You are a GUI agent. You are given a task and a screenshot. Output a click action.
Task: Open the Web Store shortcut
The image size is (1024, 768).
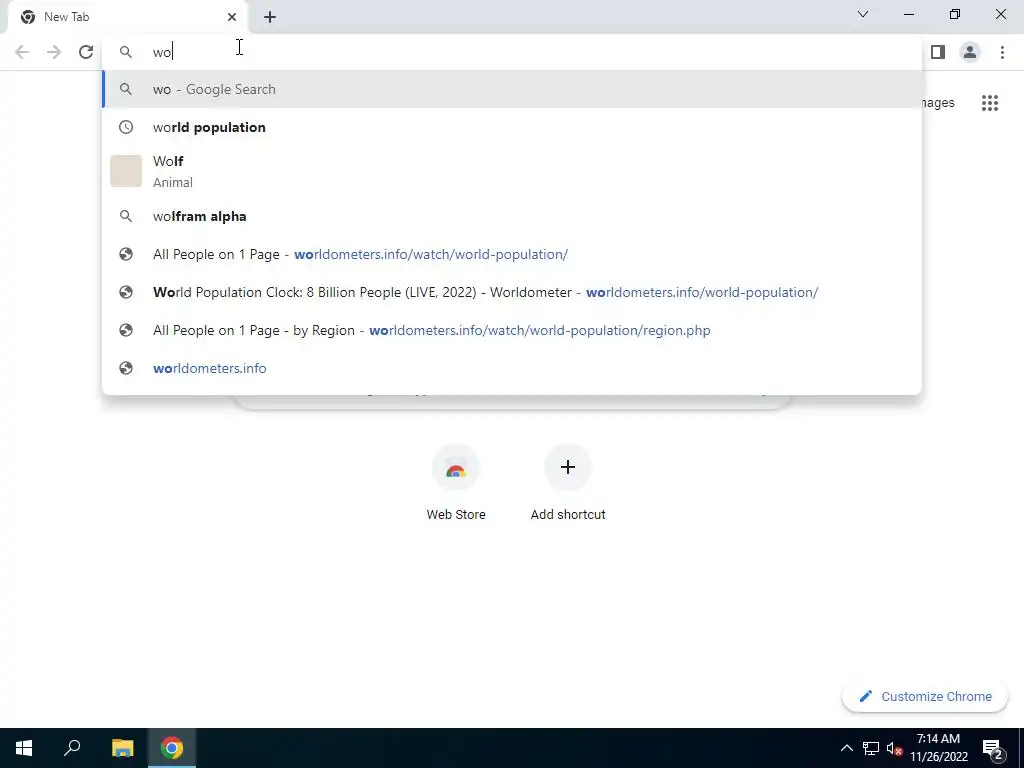pyautogui.click(x=456, y=483)
